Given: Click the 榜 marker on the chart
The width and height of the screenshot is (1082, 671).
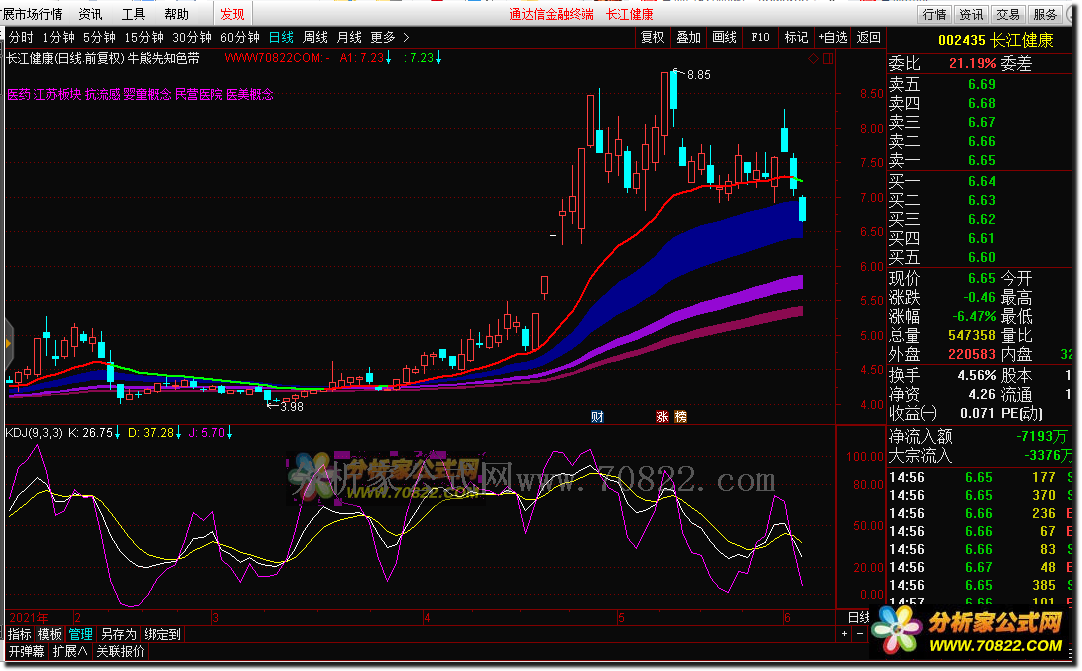Looking at the screenshot, I should pyautogui.click(x=680, y=416).
